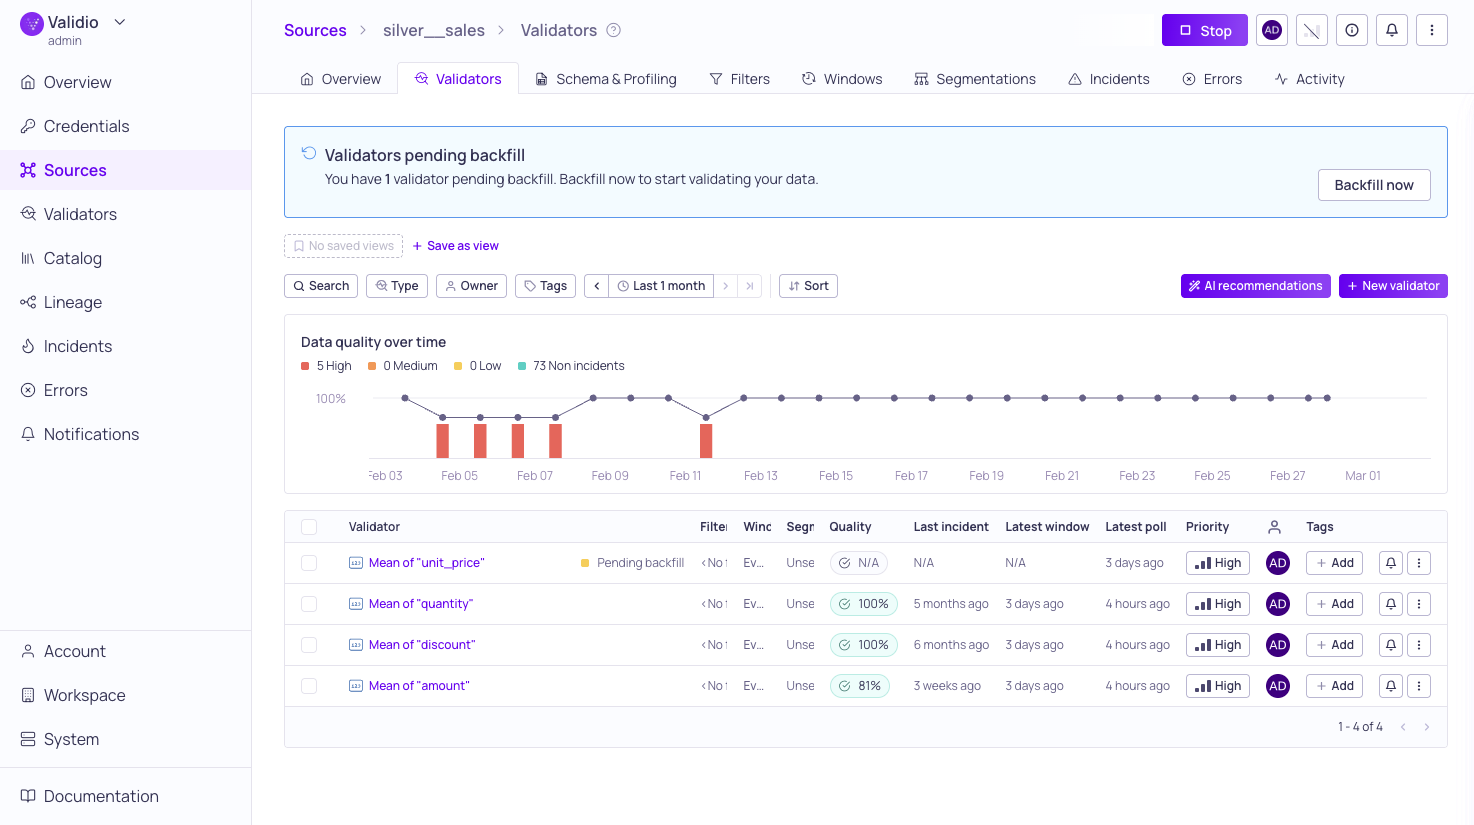Switch to the Segmentations tab
The height and width of the screenshot is (825, 1474).
pos(975,79)
